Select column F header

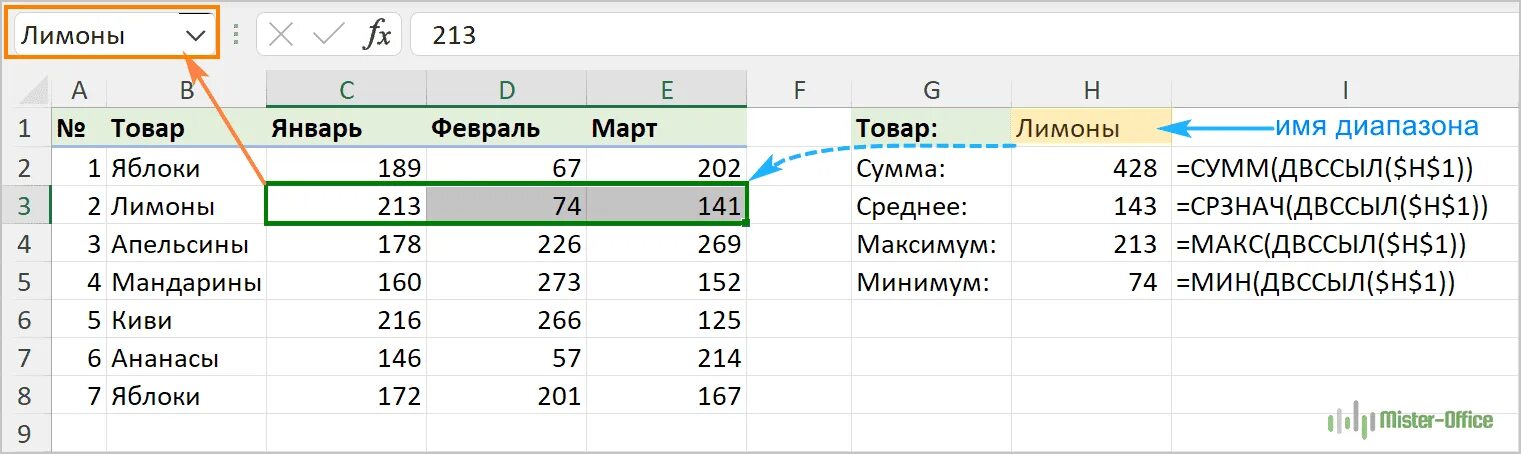tap(799, 90)
